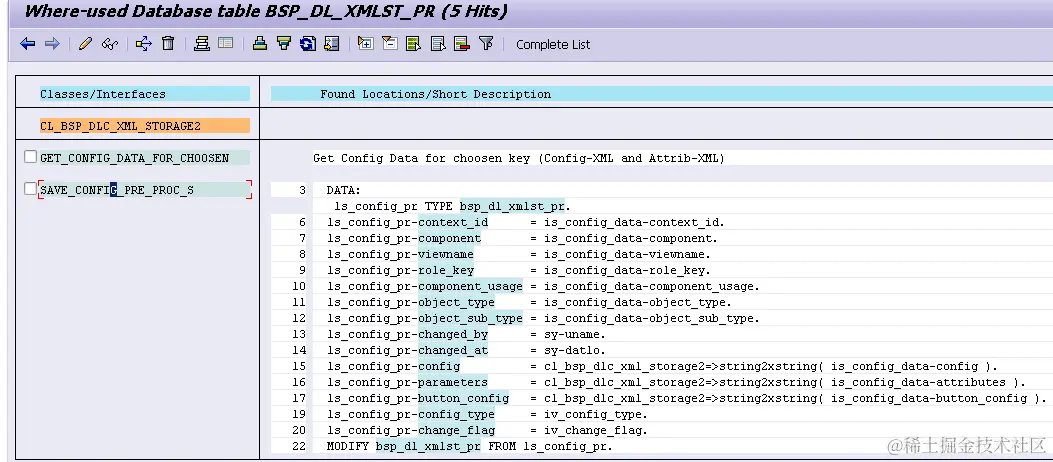Click the where-used arrows icon

pos(144,44)
